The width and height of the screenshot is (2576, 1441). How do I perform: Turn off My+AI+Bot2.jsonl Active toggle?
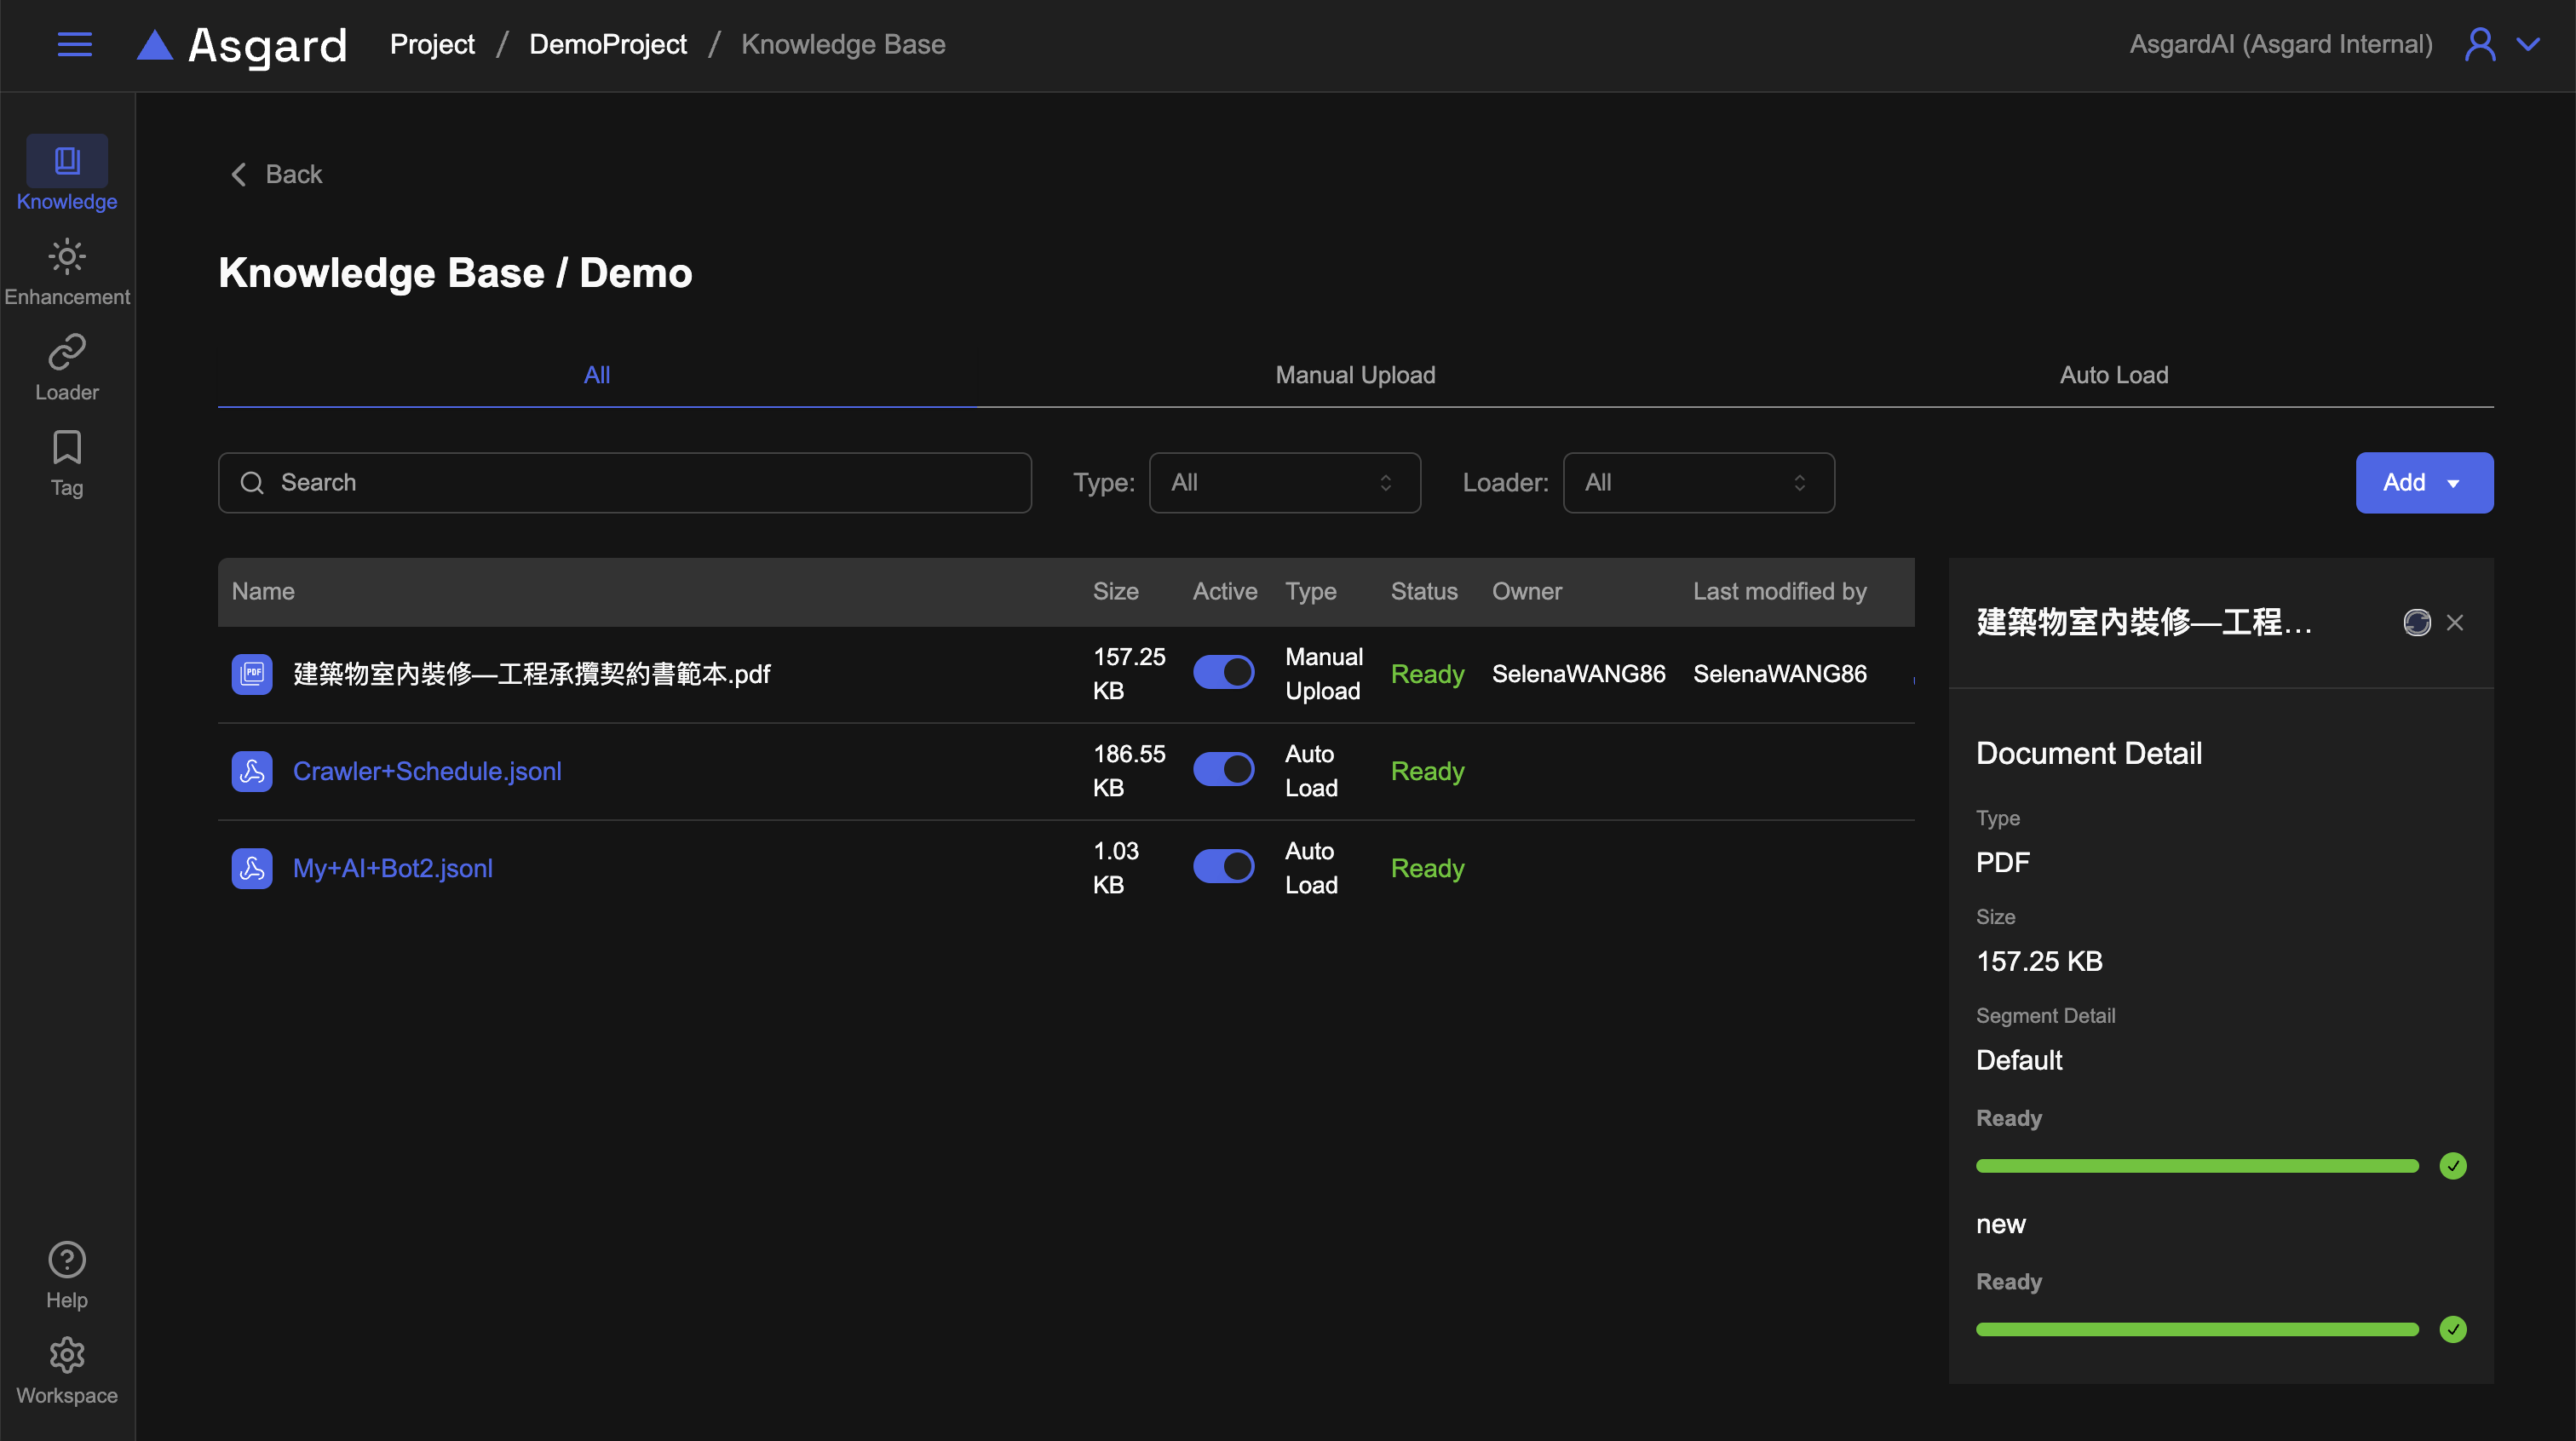[x=1223, y=867]
